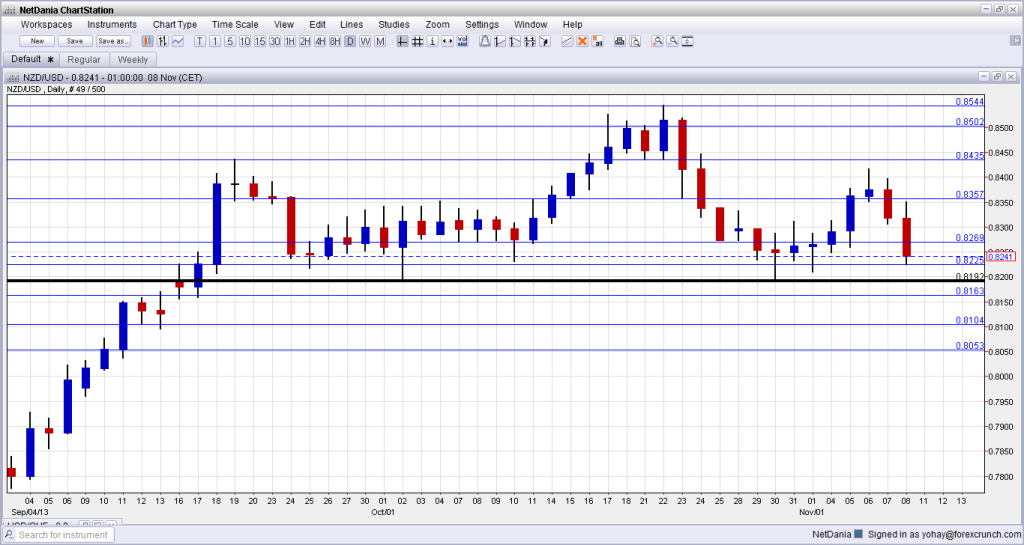Select line chart type icon
Viewport: 1024px width, 545px height.
pyautogui.click(x=178, y=41)
